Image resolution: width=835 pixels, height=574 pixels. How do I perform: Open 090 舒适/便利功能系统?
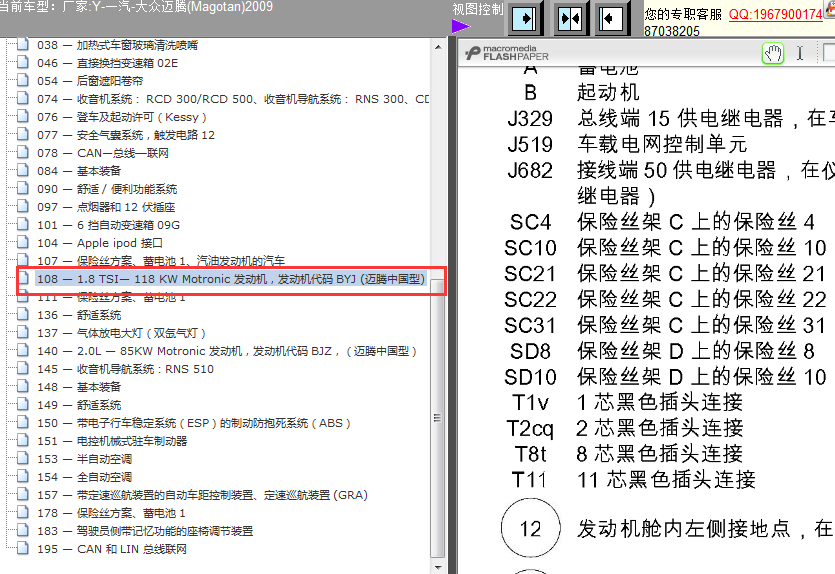(107, 189)
